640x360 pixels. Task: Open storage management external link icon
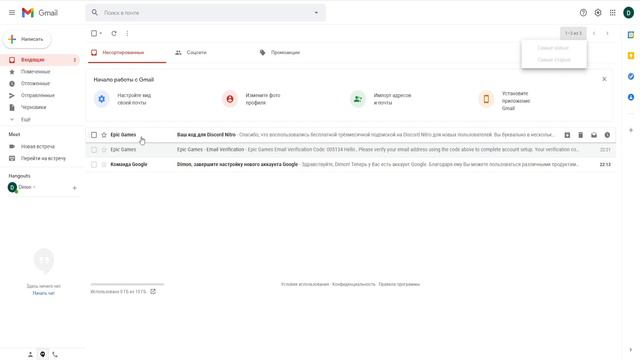pyautogui.click(x=153, y=291)
